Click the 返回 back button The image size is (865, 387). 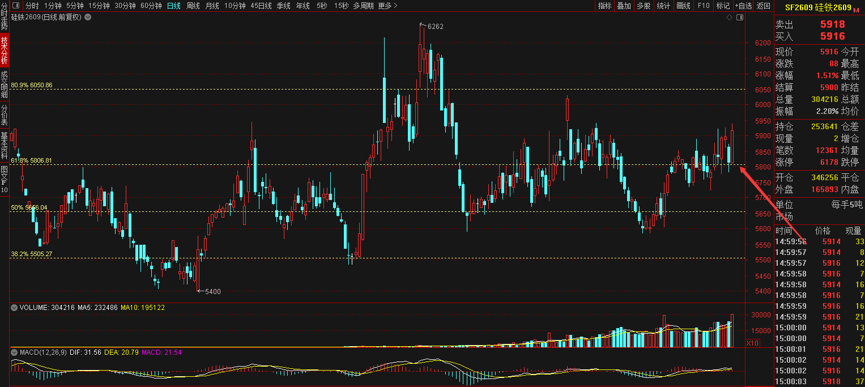coord(763,6)
